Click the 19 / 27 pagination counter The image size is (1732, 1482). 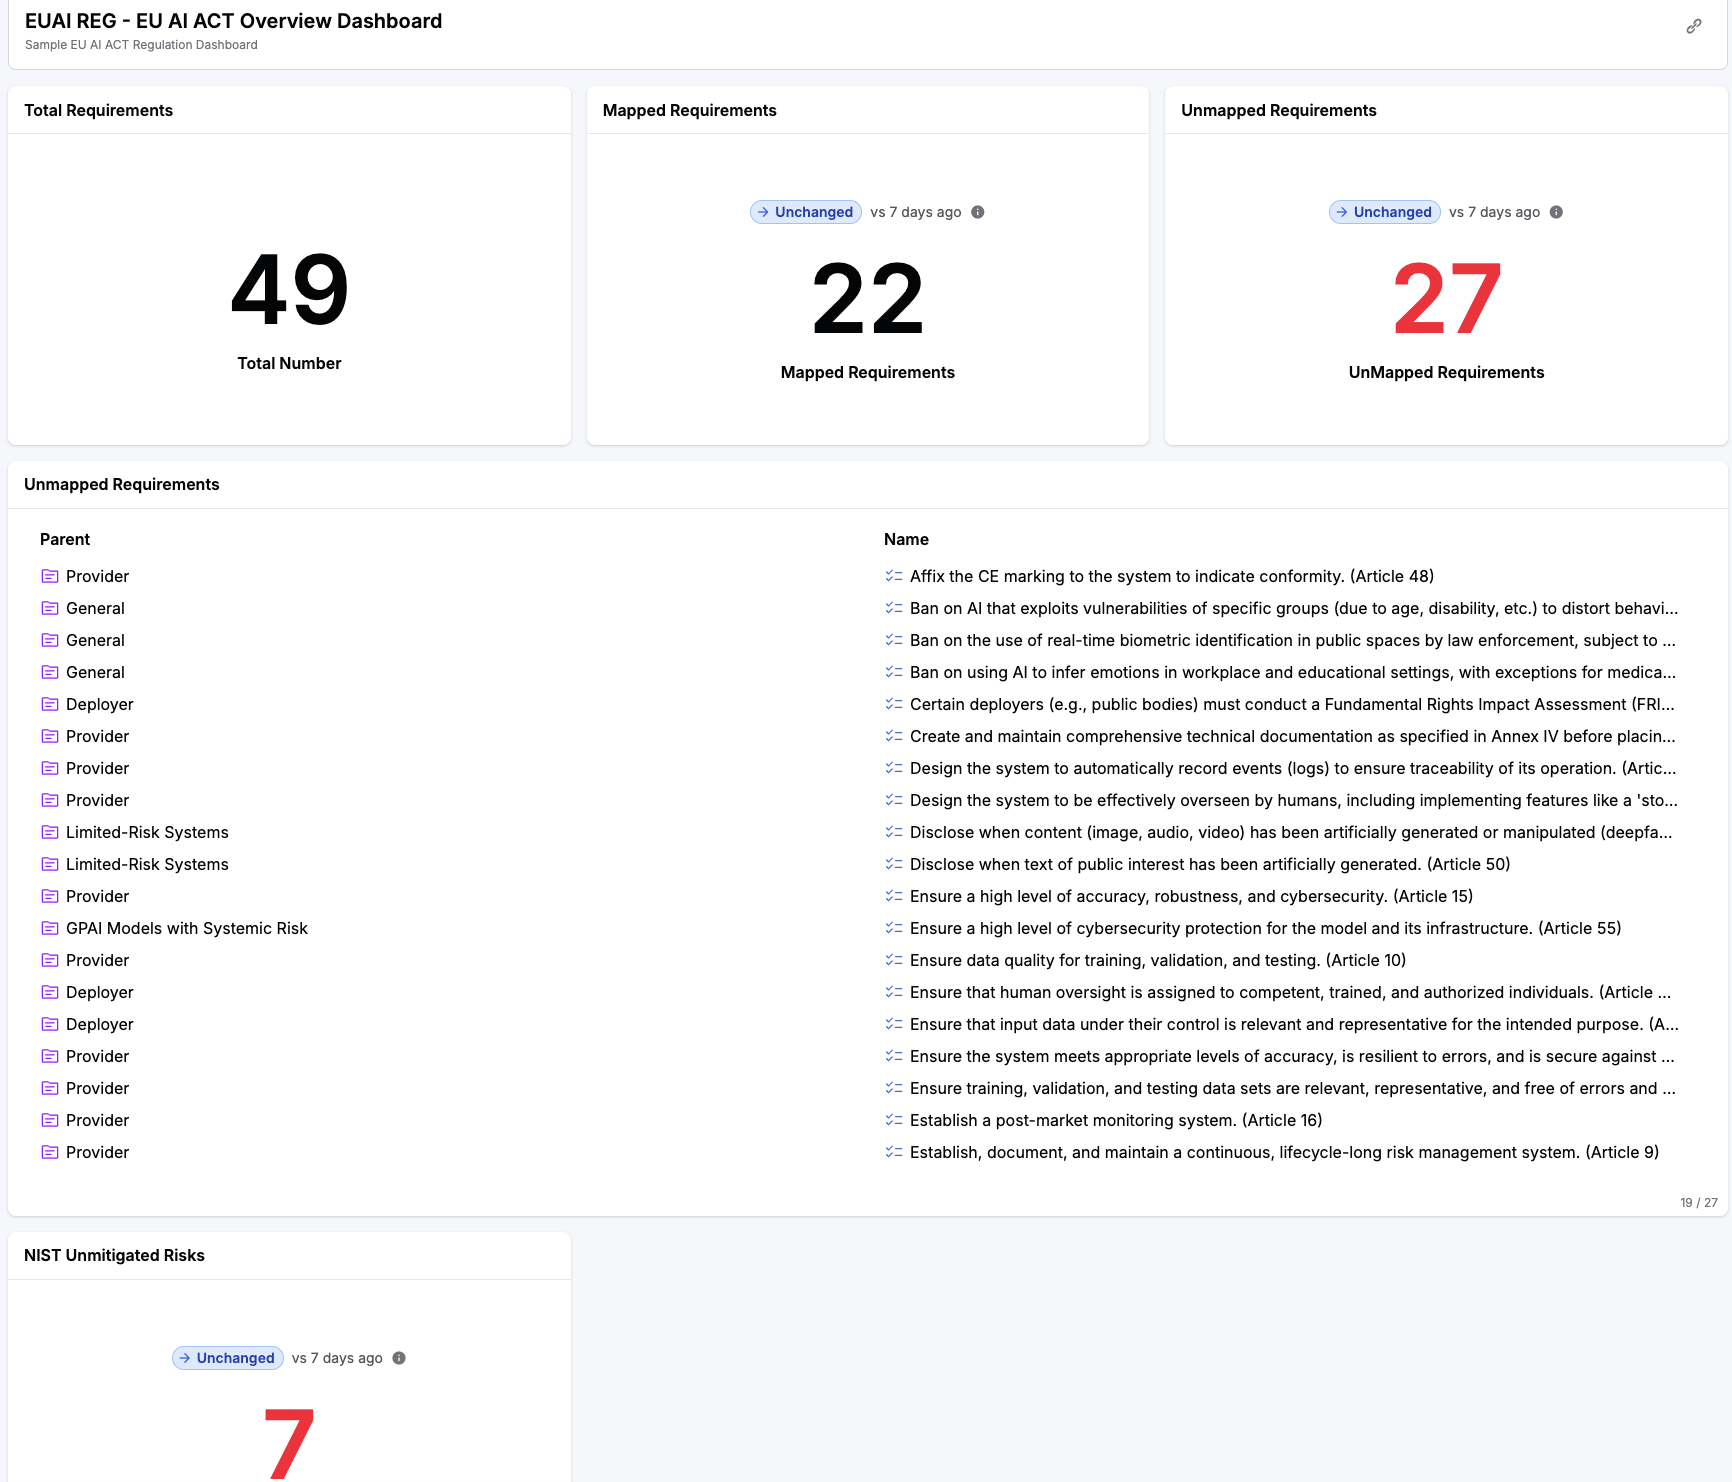point(1697,1202)
